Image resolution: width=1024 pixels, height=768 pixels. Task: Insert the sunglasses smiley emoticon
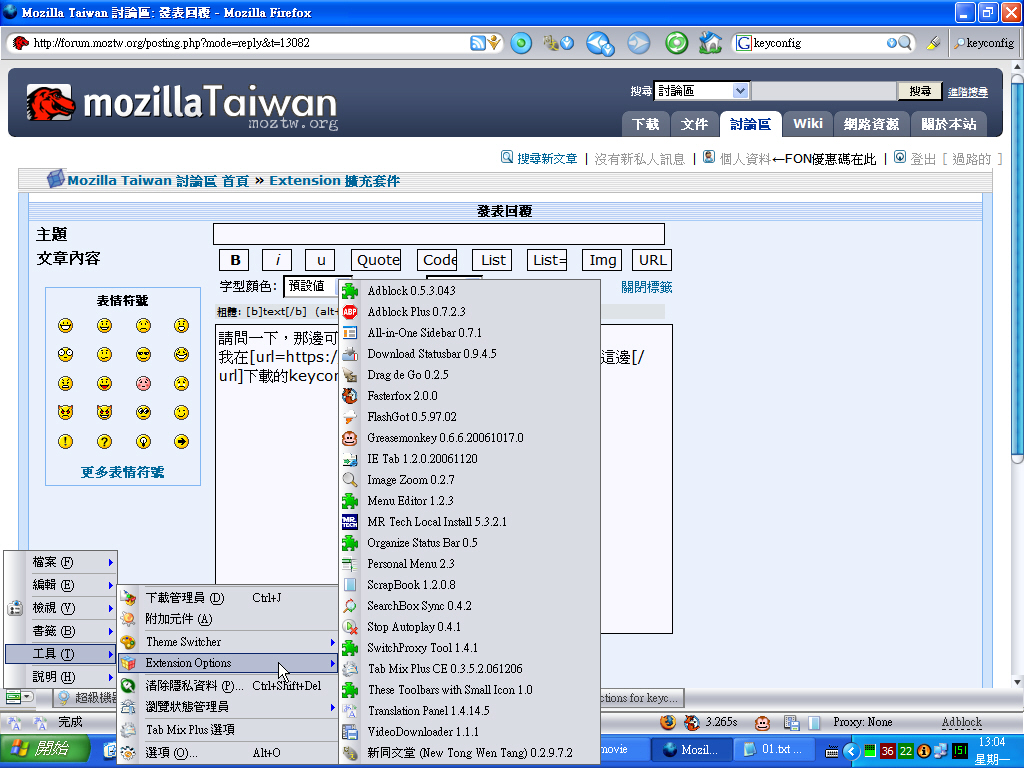[x=143, y=355]
